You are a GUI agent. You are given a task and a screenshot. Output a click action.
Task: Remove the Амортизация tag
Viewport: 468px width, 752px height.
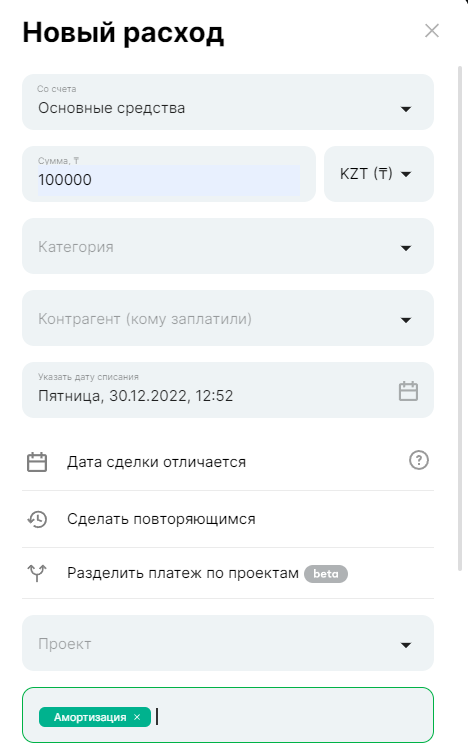click(137, 717)
